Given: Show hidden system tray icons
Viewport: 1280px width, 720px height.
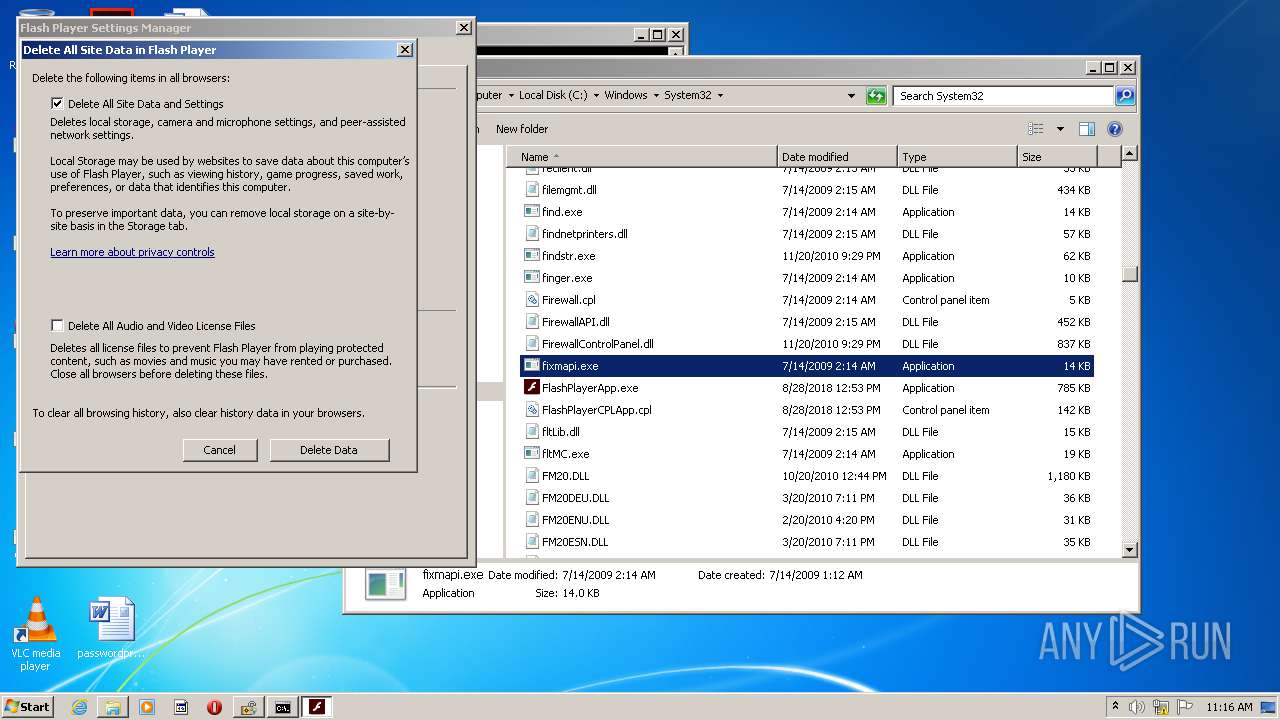Looking at the screenshot, I should [1115, 707].
